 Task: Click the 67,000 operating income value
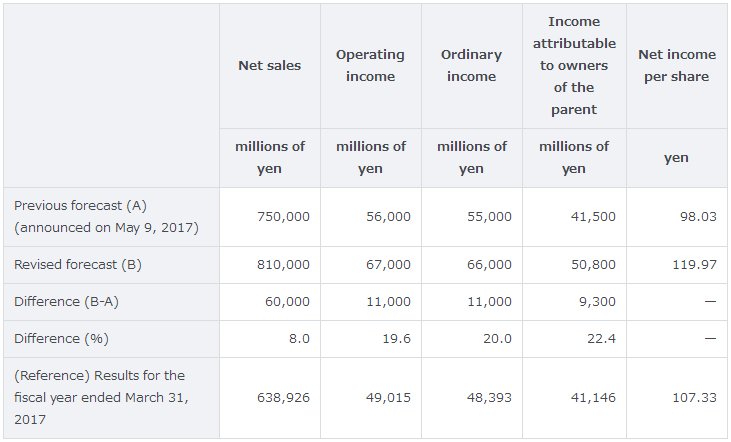pyautogui.click(x=388, y=265)
